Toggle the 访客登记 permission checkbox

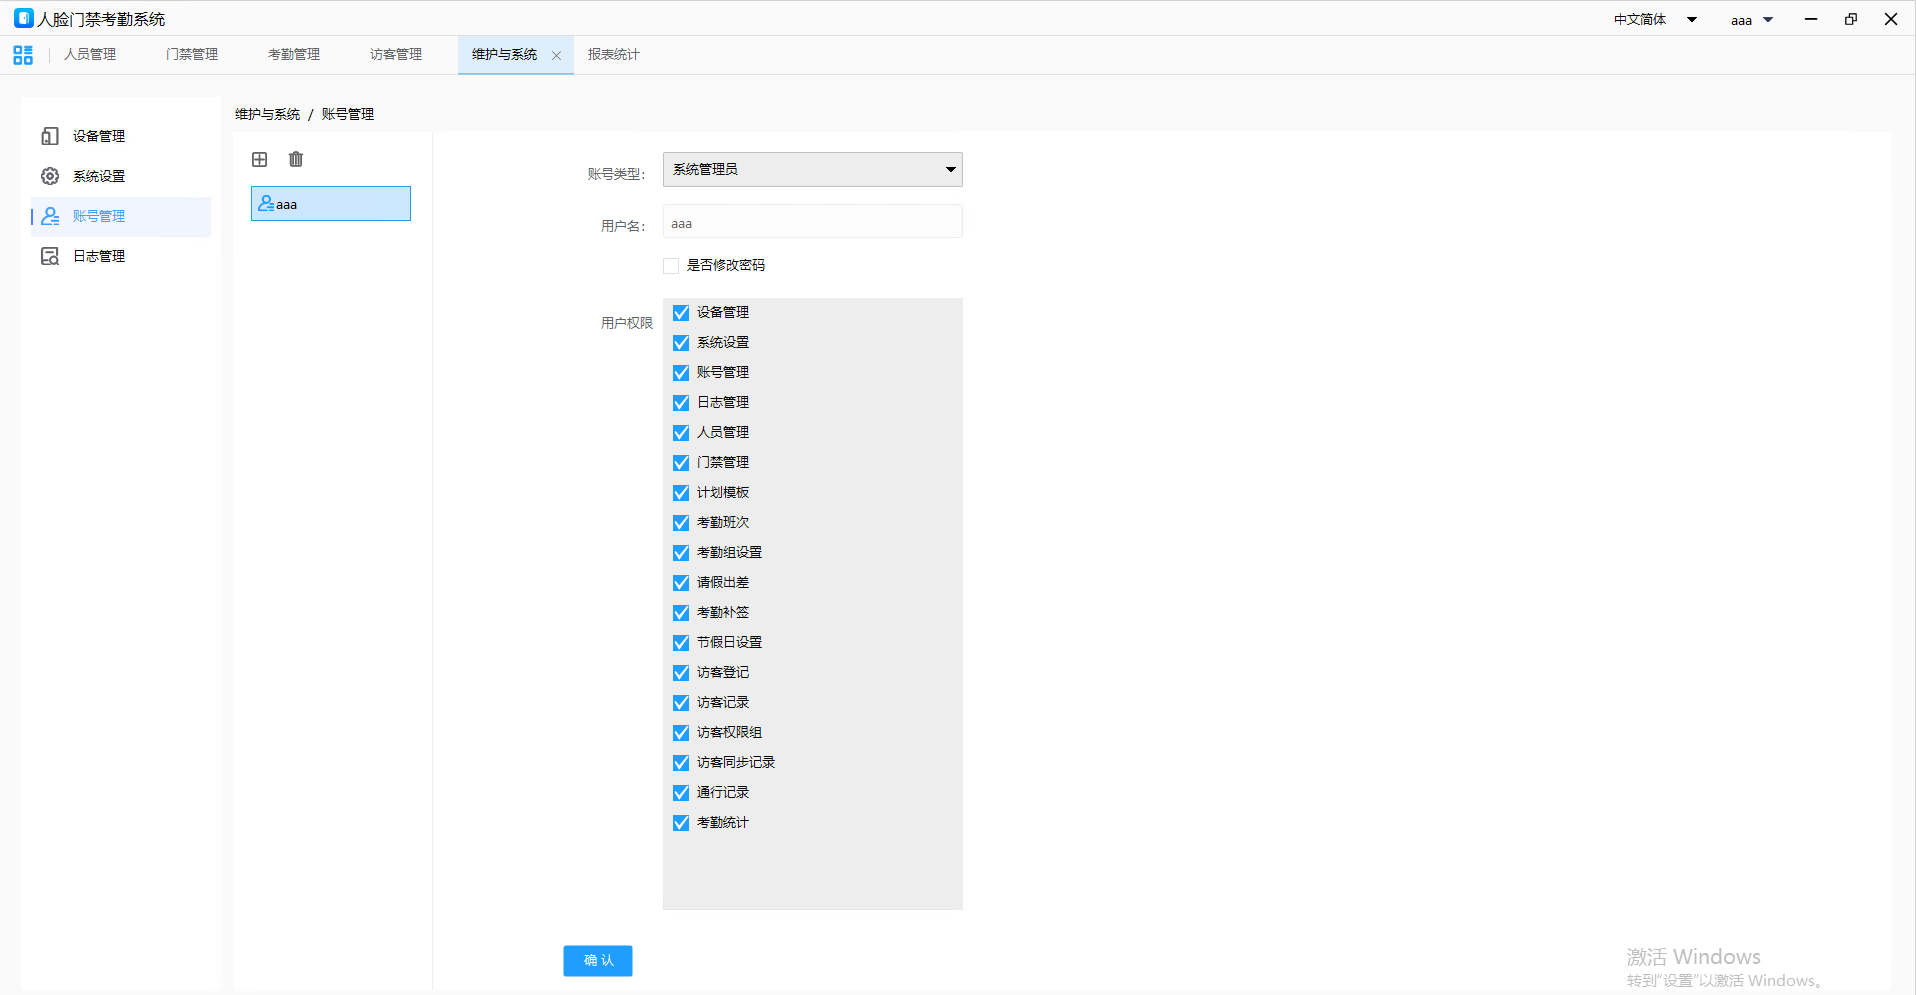pos(681,673)
